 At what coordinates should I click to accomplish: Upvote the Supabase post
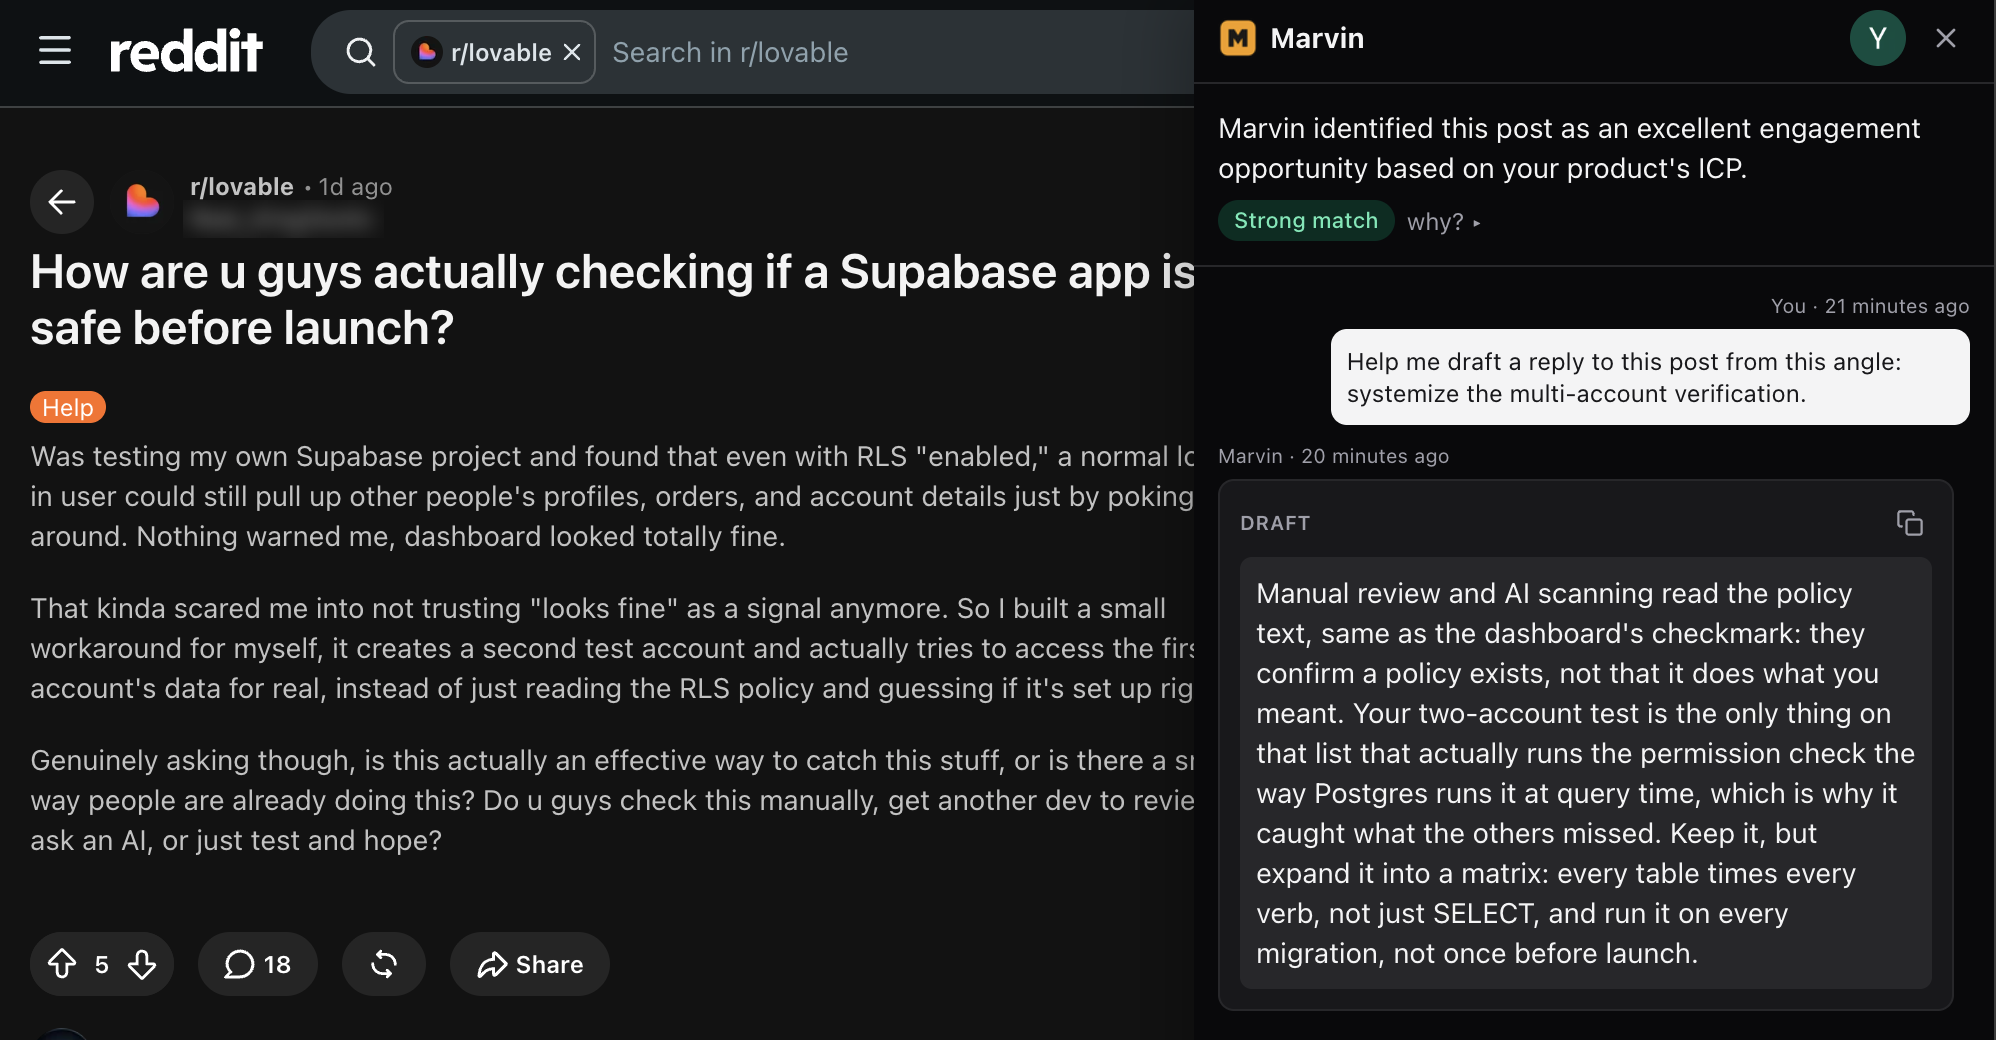point(62,964)
